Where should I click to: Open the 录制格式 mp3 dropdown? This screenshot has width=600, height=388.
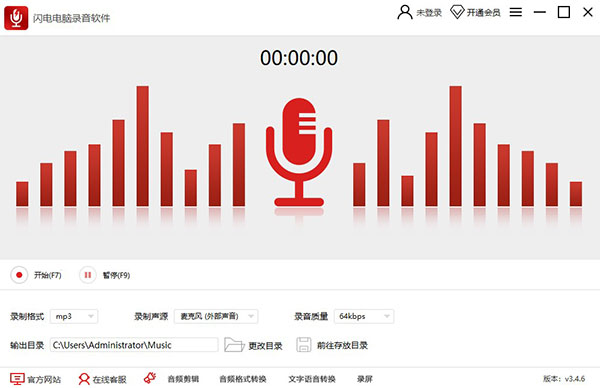[74, 316]
